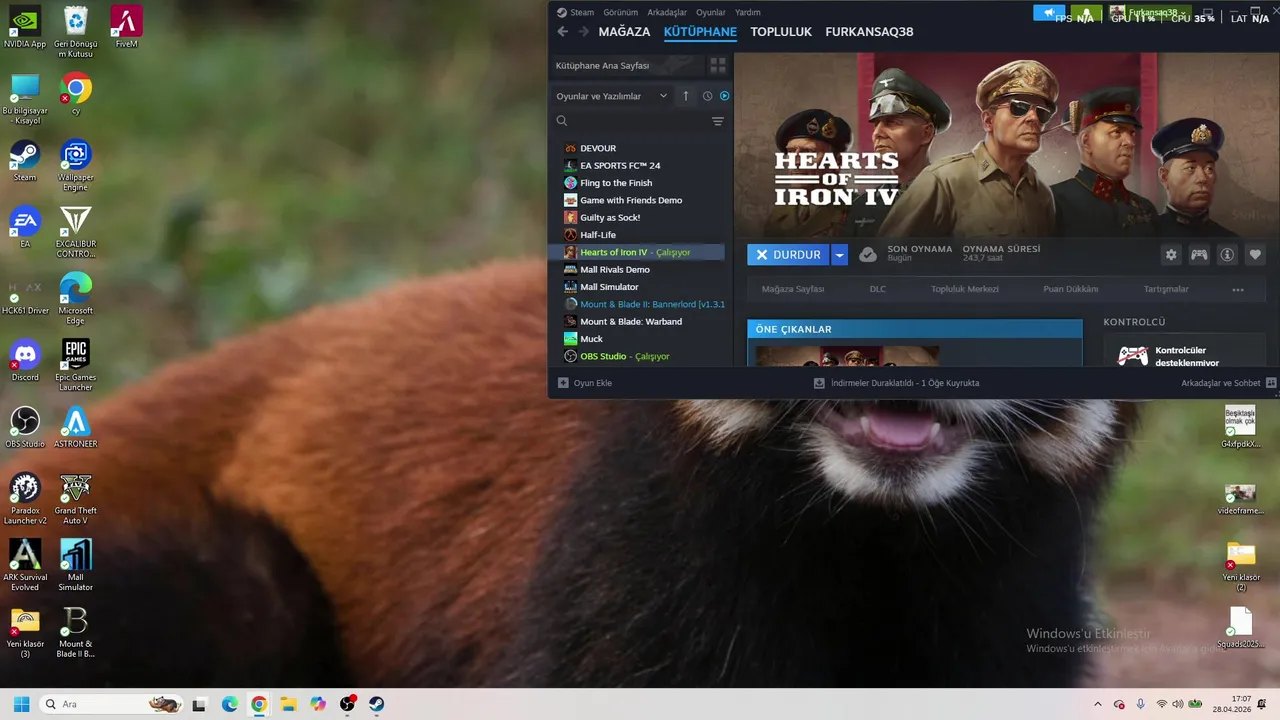Toggle the recent activity clock filter
Image resolution: width=1280 pixels, height=720 pixels.
(707, 96)
